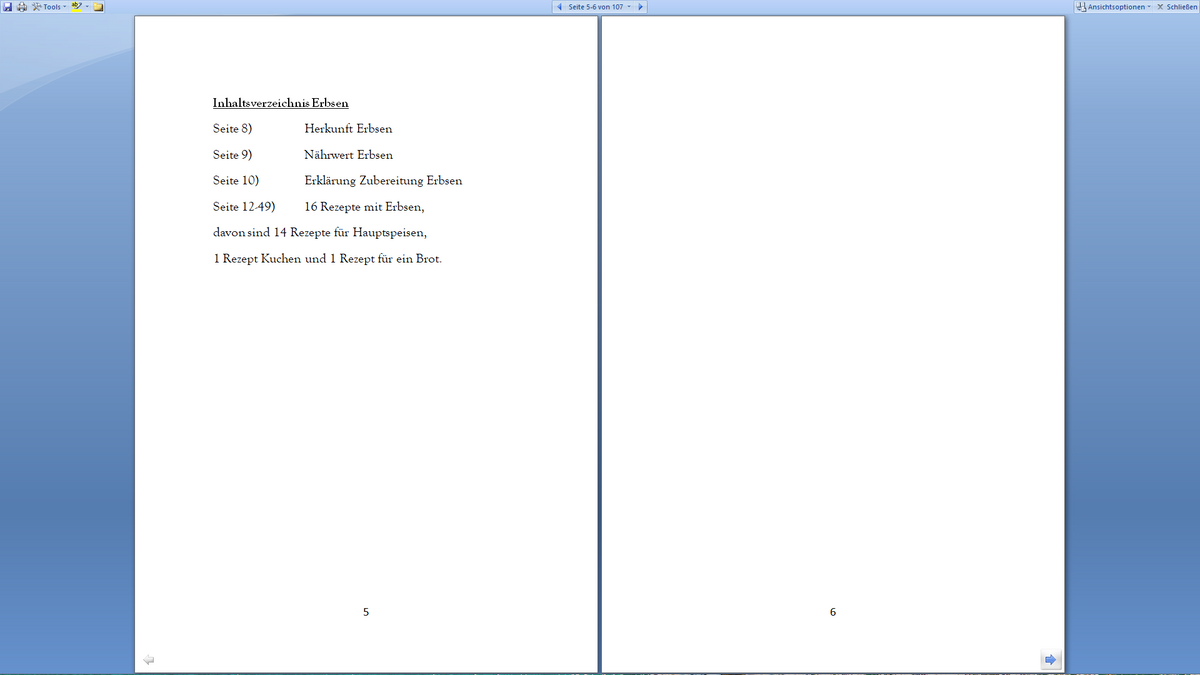1200x675 pixels.
Task: Open the 'Seite 5-6 von 107' page dropdown
Action: 599,7
